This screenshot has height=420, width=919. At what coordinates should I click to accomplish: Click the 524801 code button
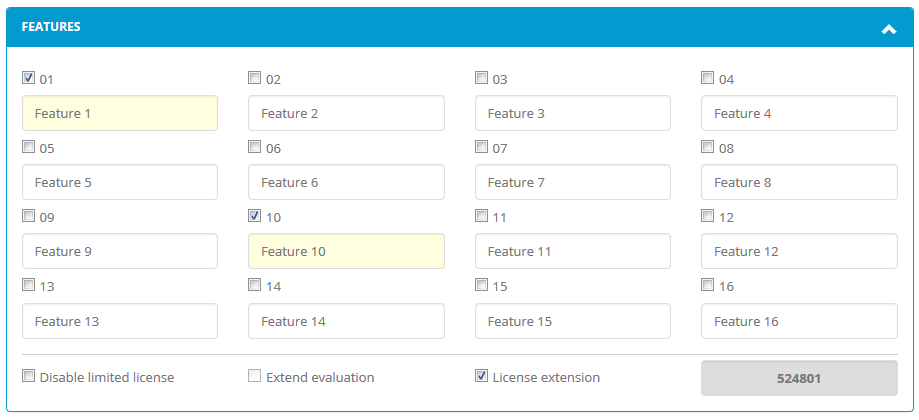pos(799,378)
